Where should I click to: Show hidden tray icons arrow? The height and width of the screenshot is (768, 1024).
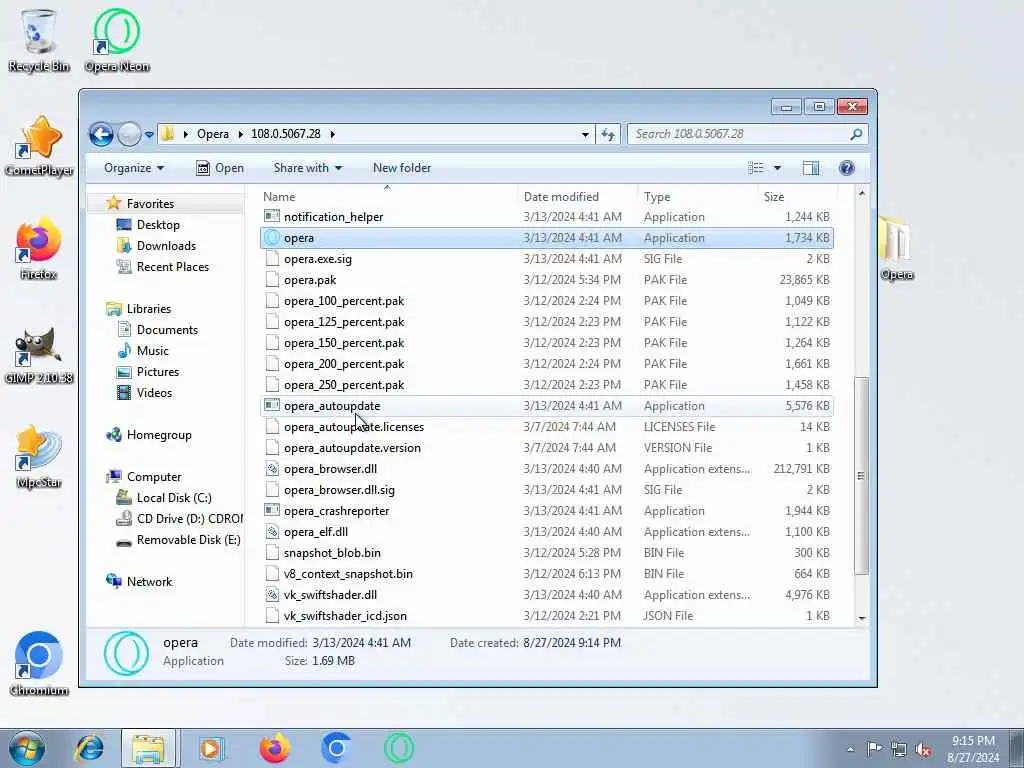(x=850, y=750)
